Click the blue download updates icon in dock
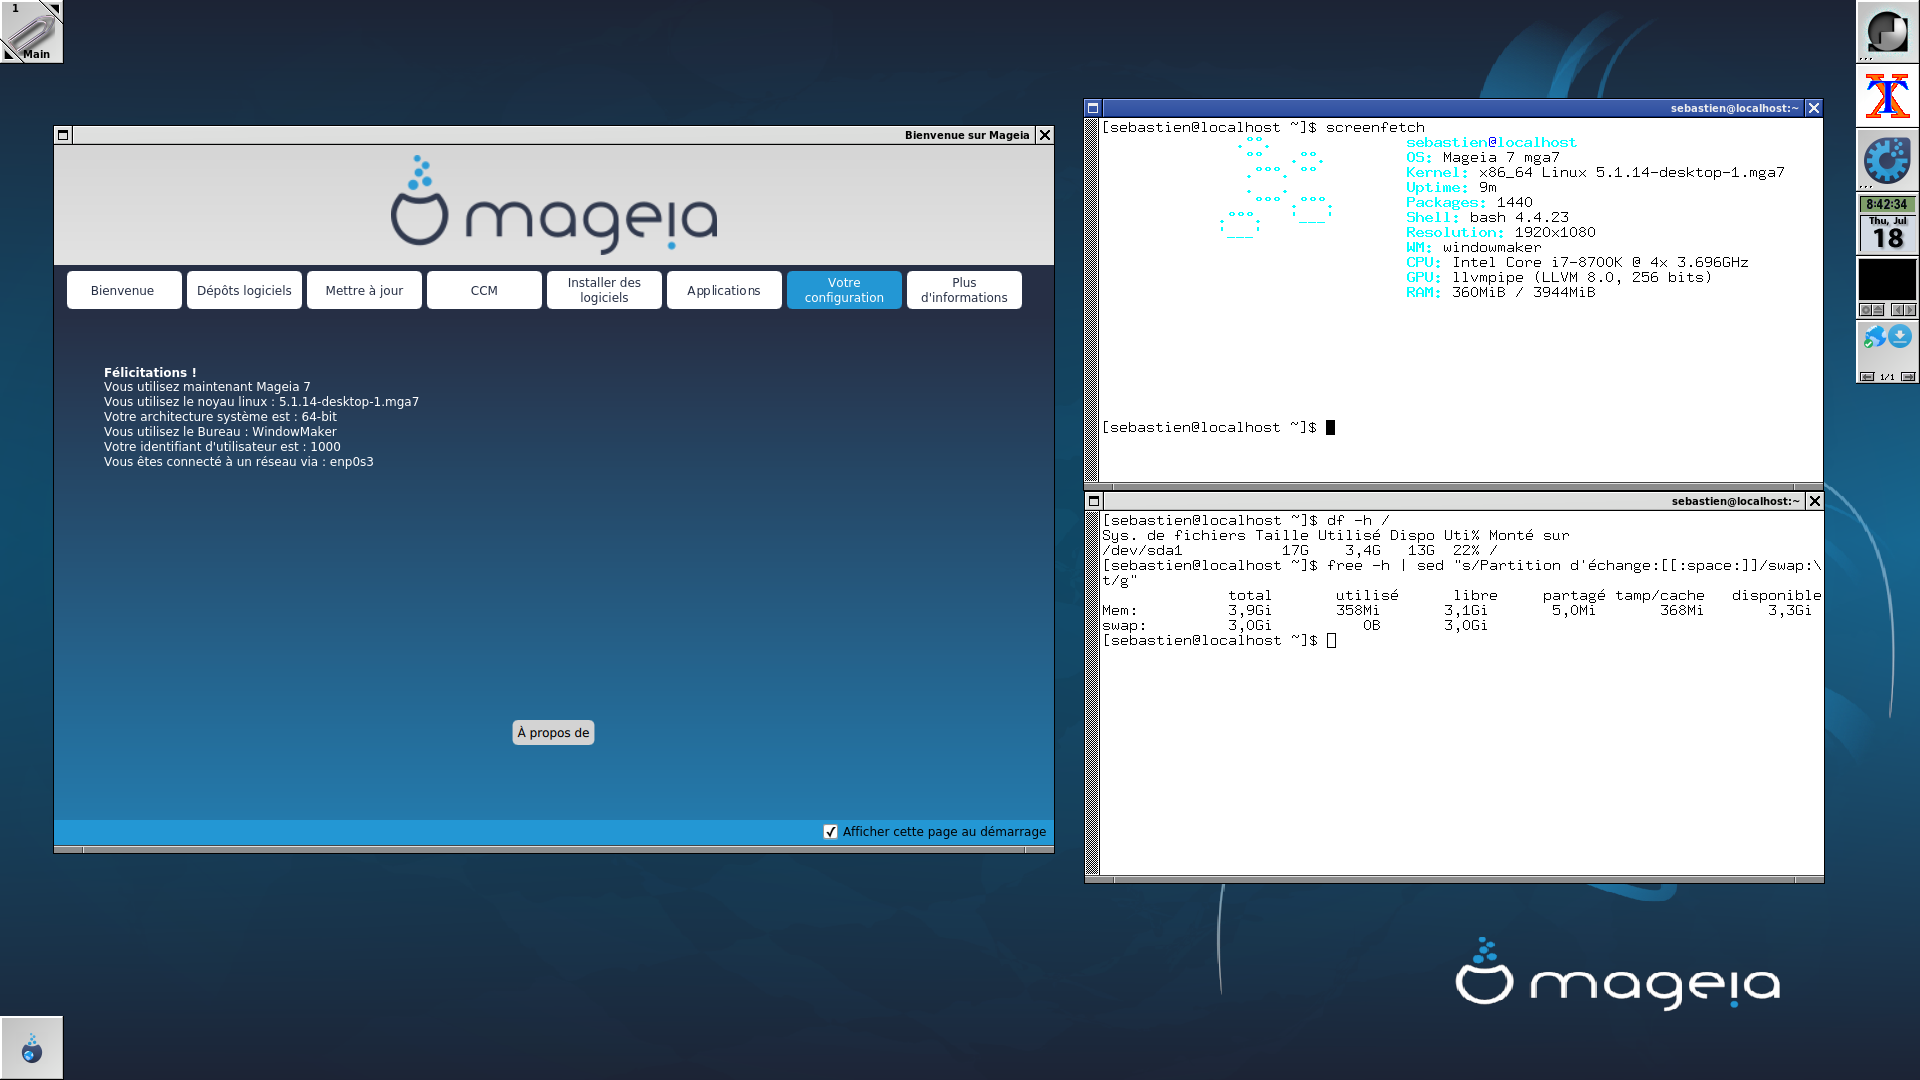Screen dimensions: 1920x1080 [1901, 336]
